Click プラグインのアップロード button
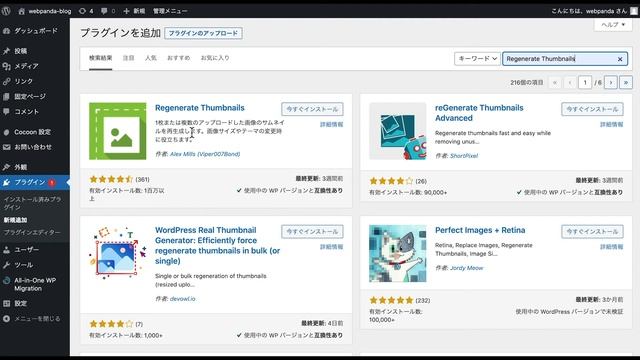The height and width of the screenshot is (360, 640). 203,33
